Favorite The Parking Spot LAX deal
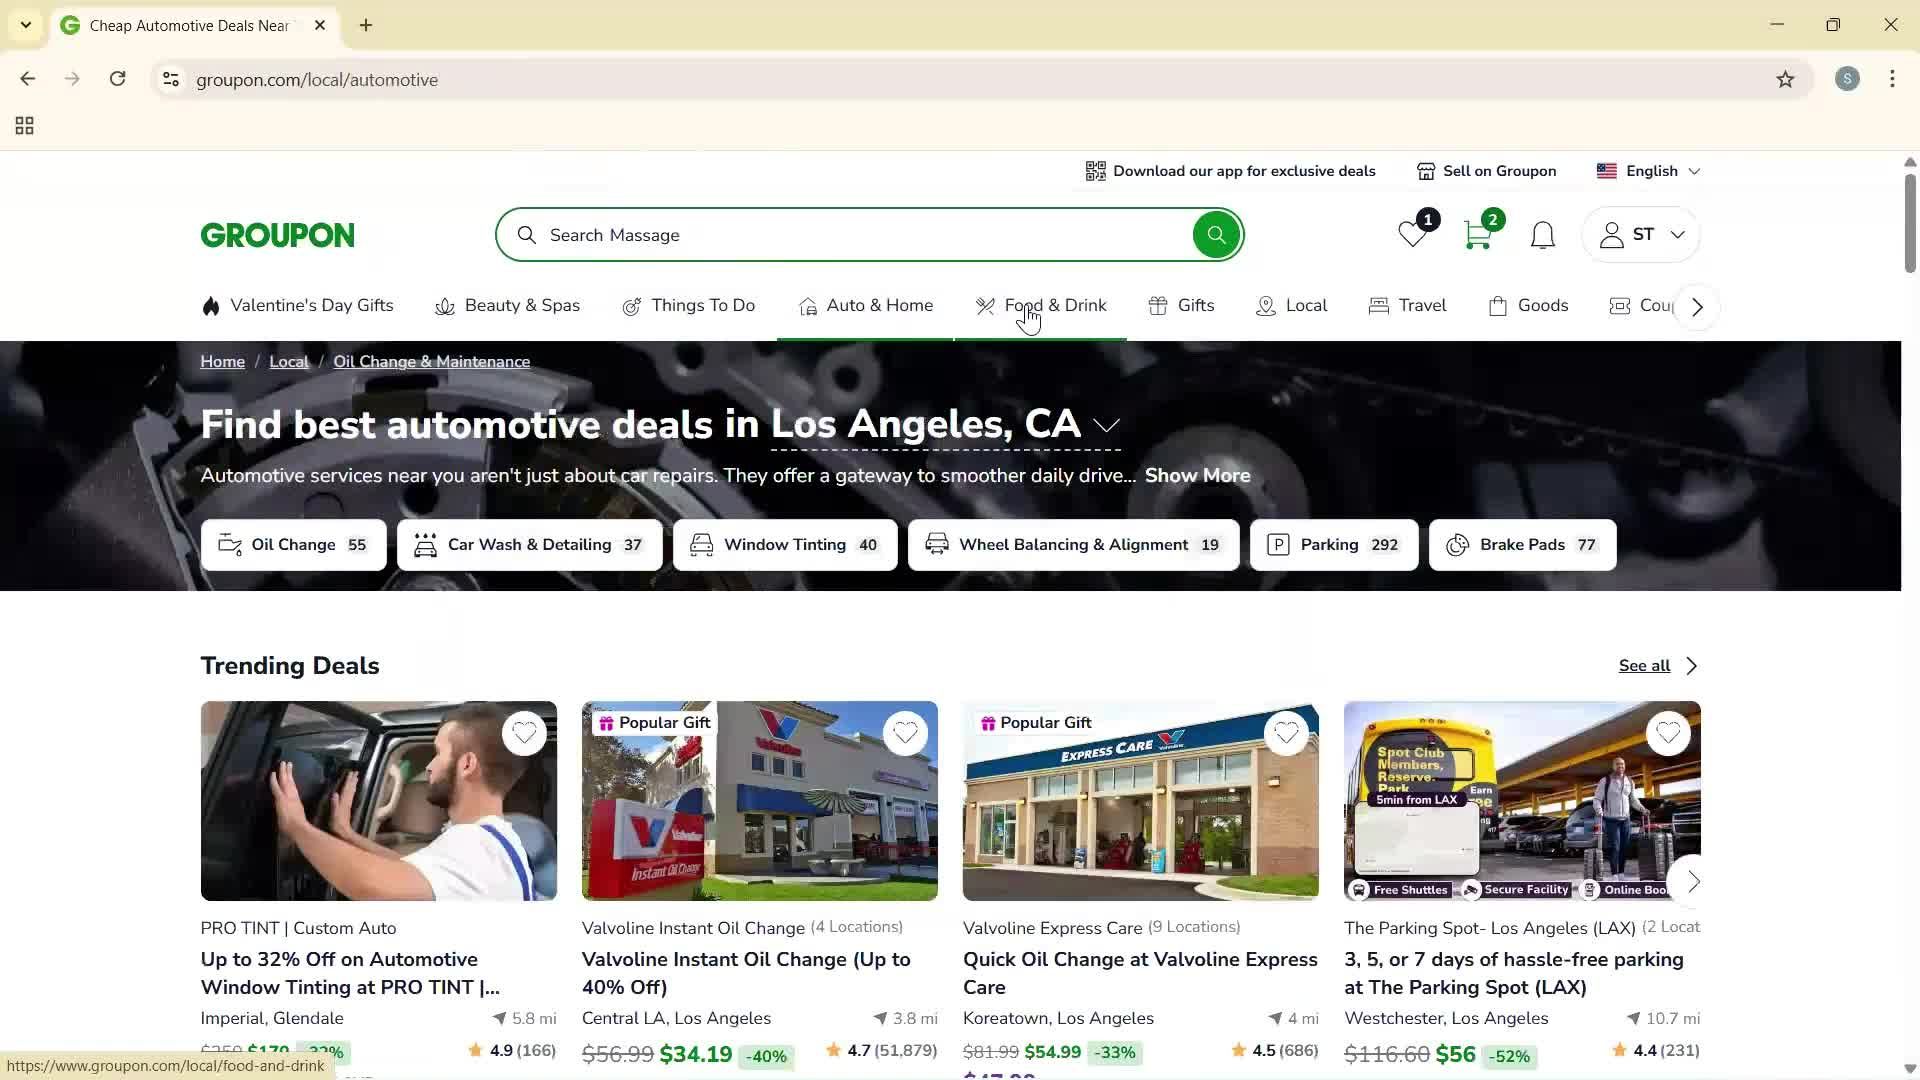The image size is (1920, 1080). pos(1667,733)
